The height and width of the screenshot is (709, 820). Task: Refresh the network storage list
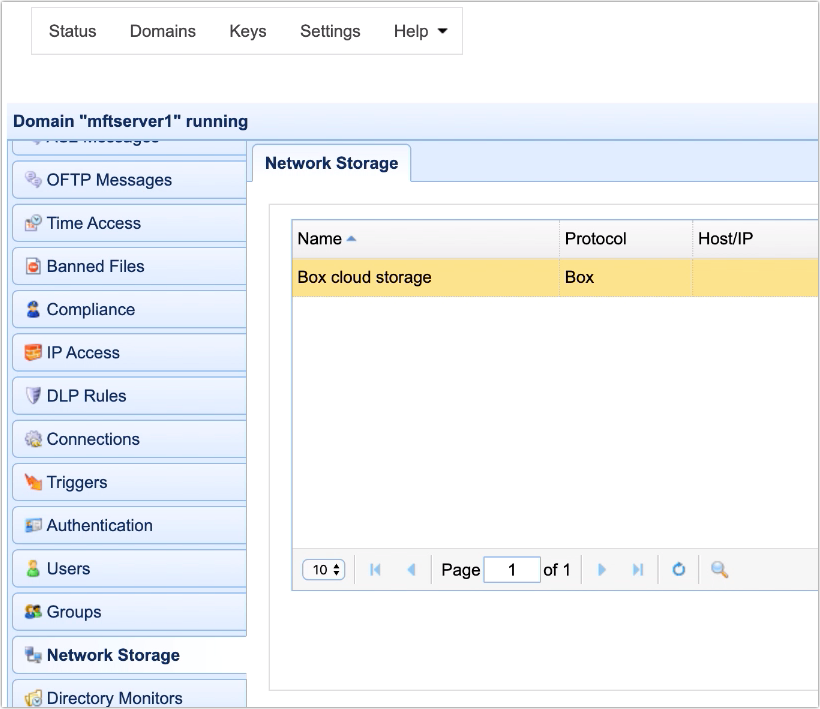click(x=679, y=568)
